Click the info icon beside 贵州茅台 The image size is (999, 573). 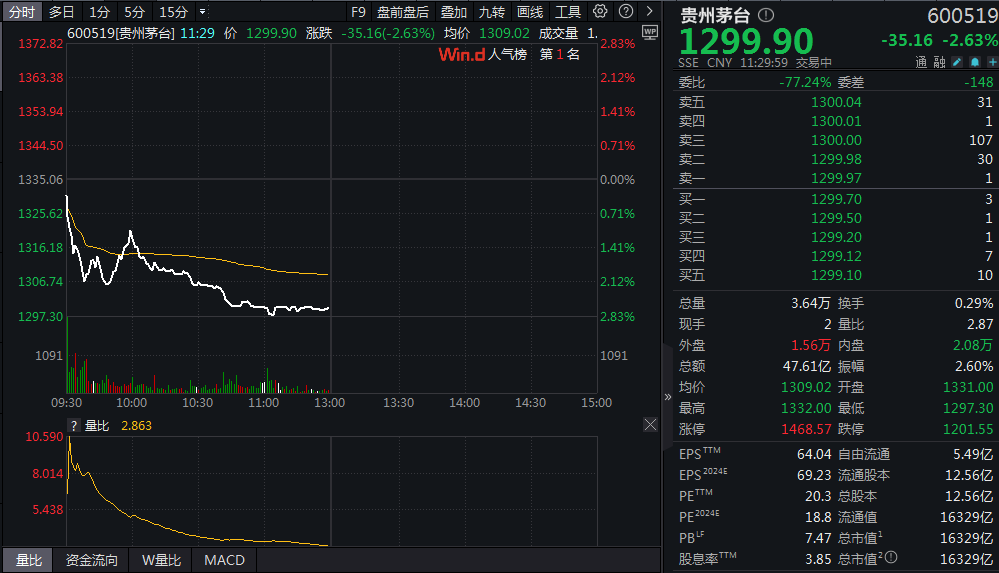(x=766, y=15)
